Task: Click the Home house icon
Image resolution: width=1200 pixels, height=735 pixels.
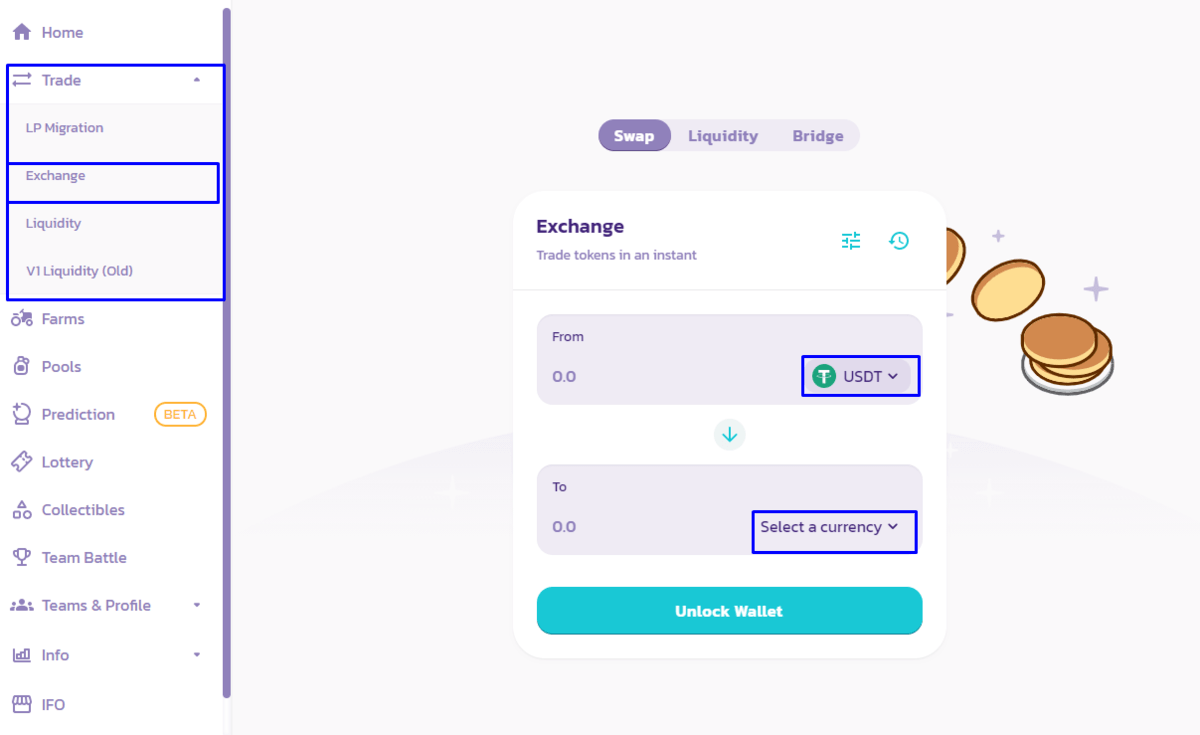Action: (22, 32)
